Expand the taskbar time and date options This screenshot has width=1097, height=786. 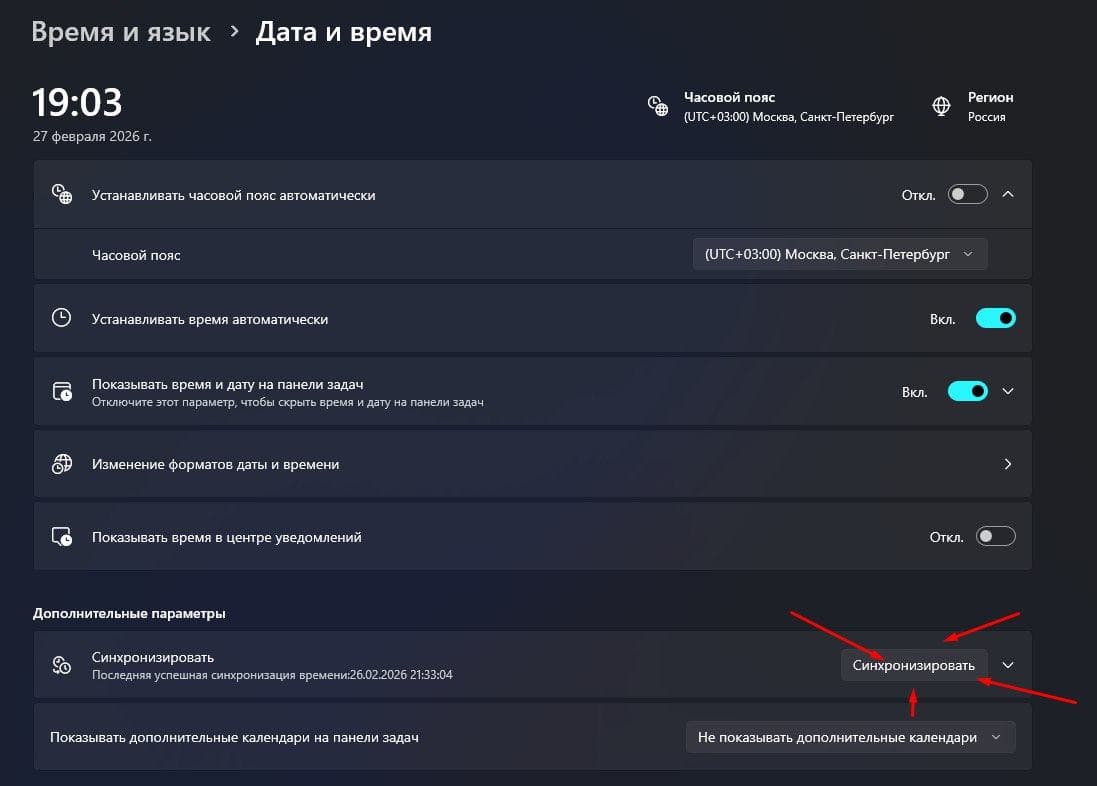[1008, 391]
